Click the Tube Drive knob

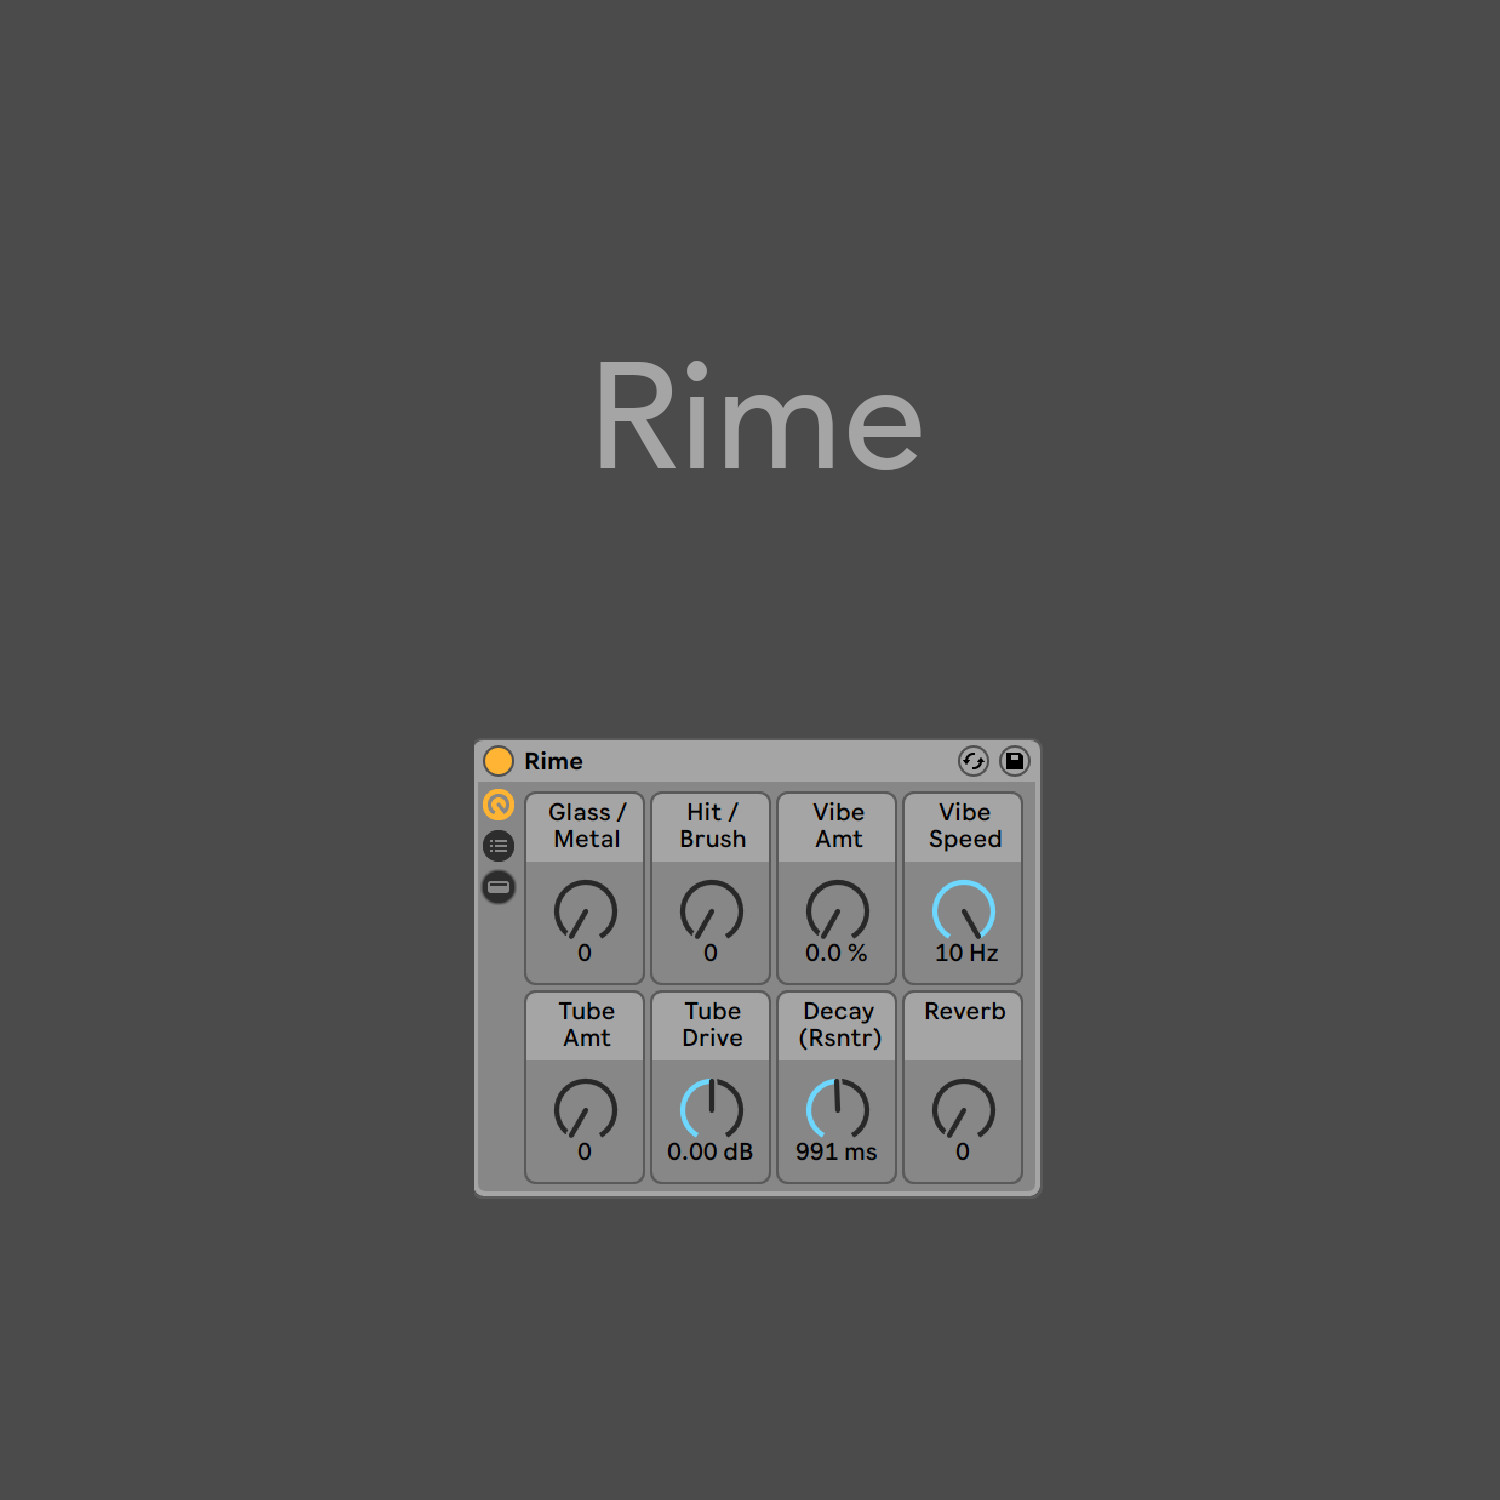[x=711, y=1109]
